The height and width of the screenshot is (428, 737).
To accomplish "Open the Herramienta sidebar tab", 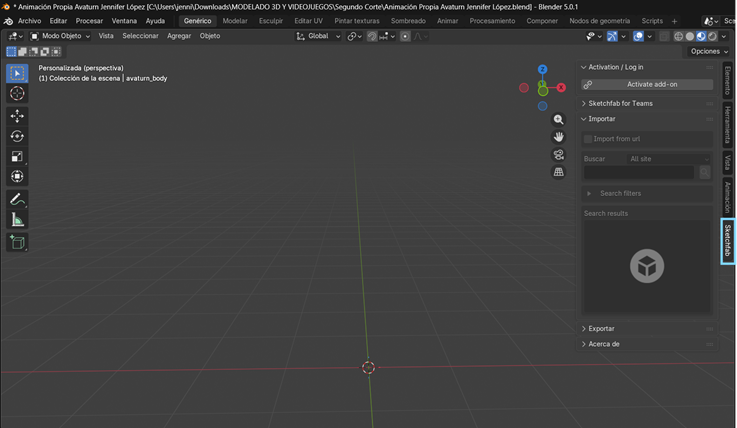I will click(x=728, y=125).
